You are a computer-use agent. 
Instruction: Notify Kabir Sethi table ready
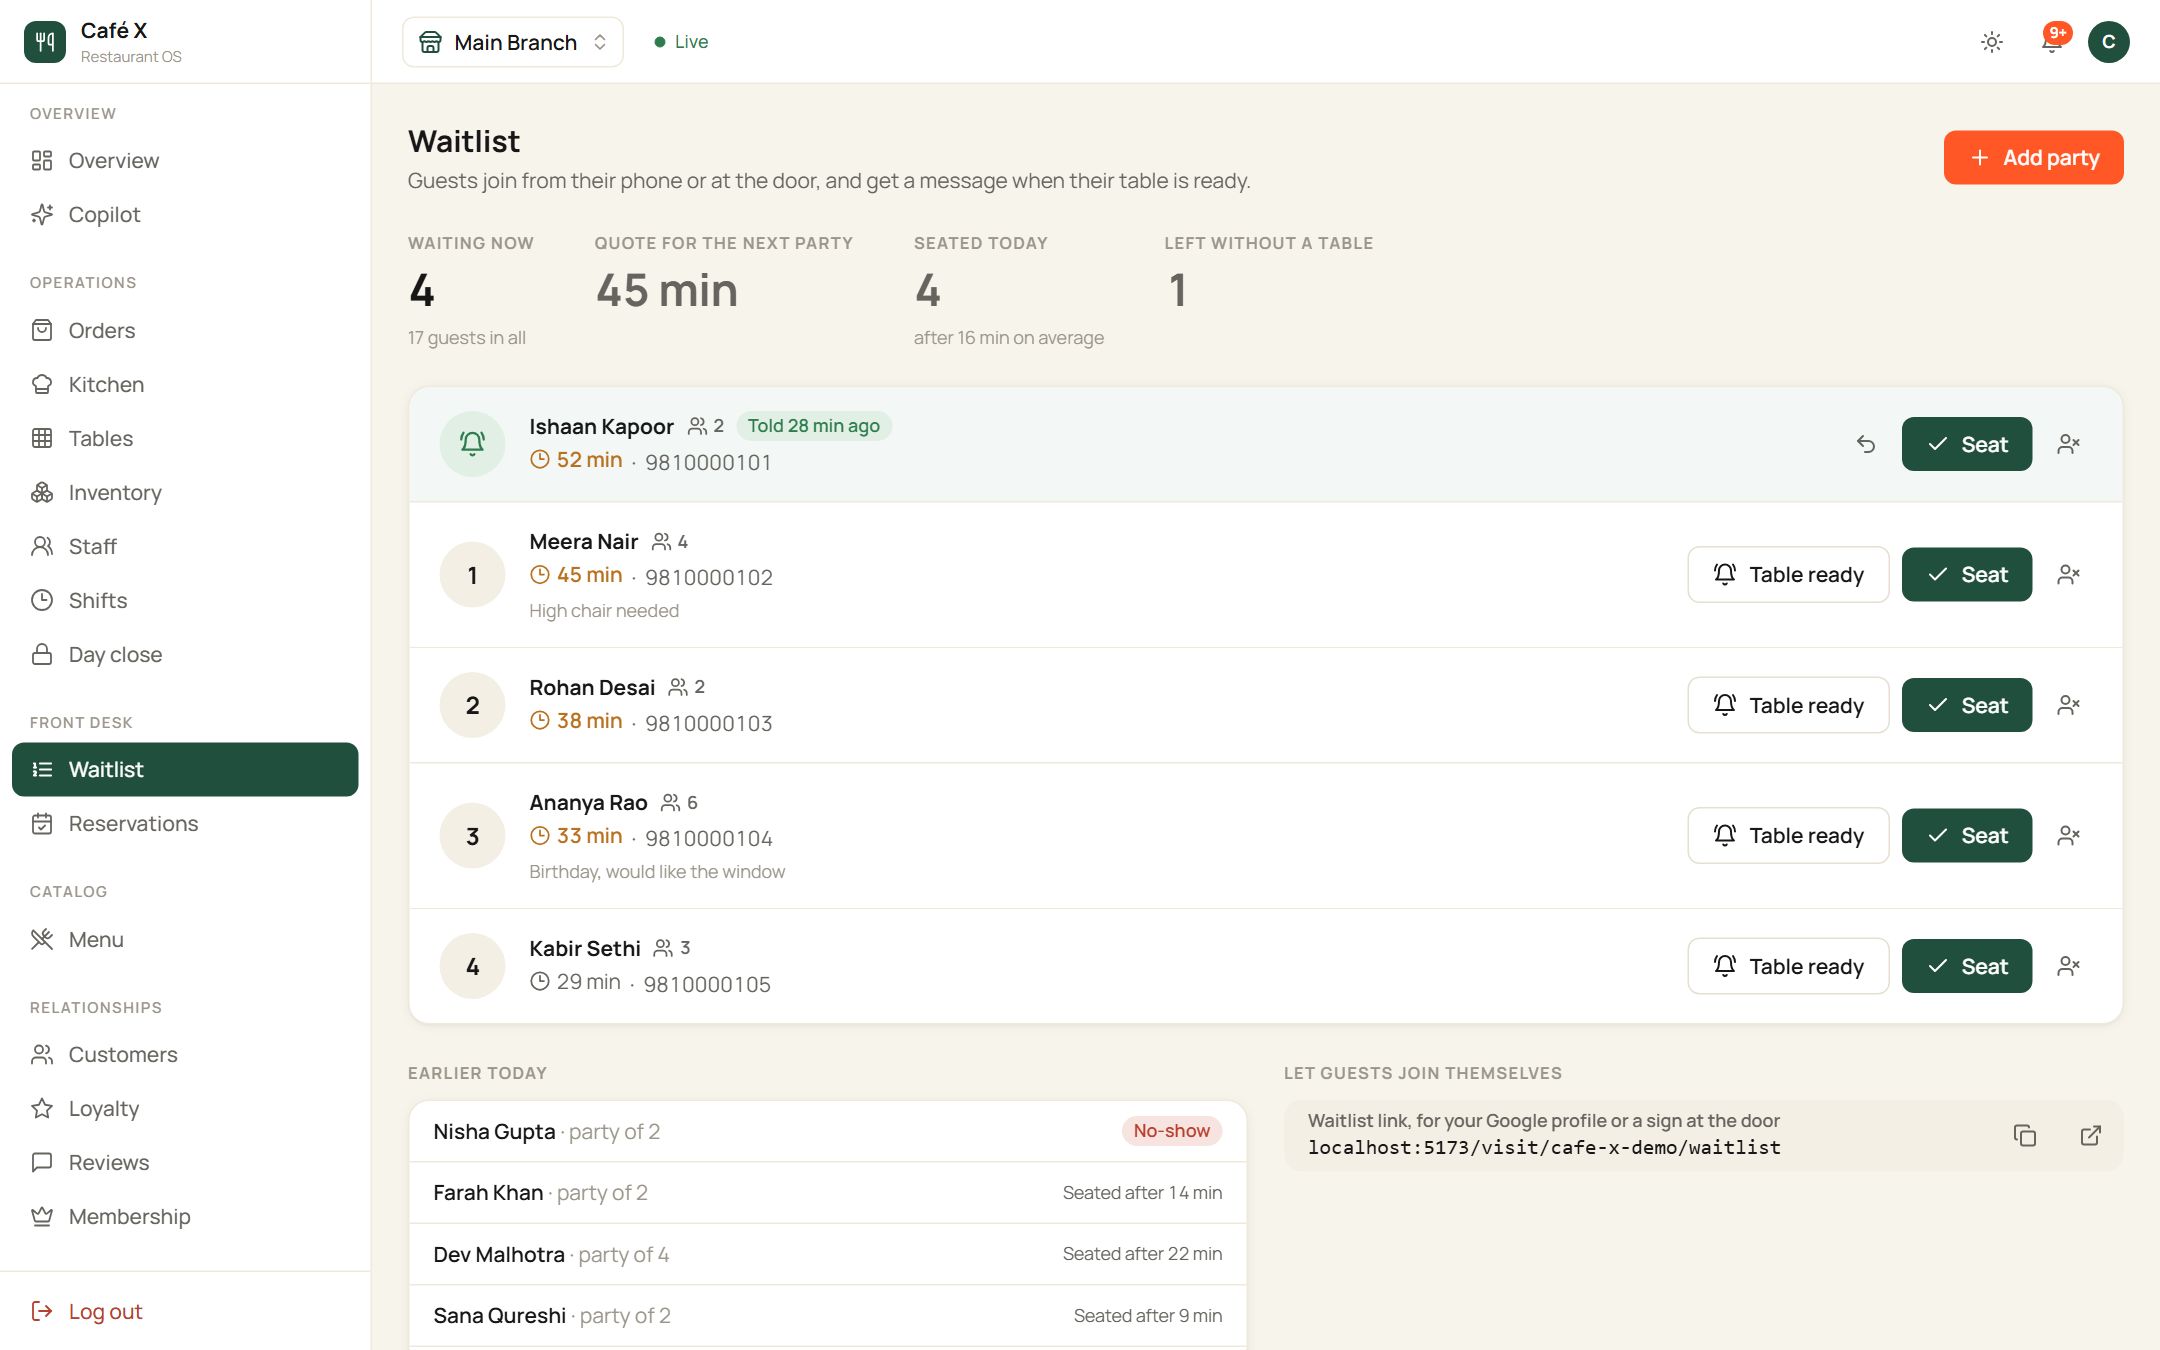click(1788, 966)
